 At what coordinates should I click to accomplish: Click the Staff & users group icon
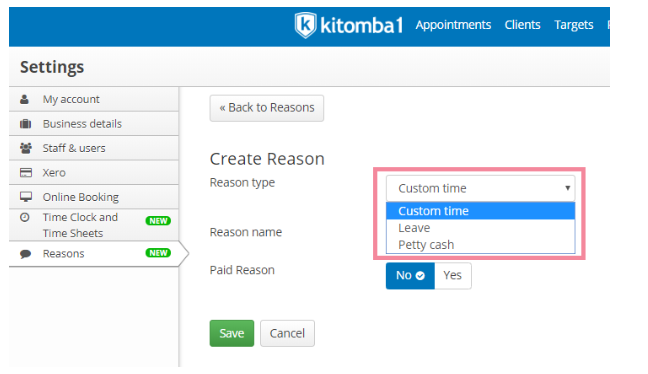(x=26, y=148)
